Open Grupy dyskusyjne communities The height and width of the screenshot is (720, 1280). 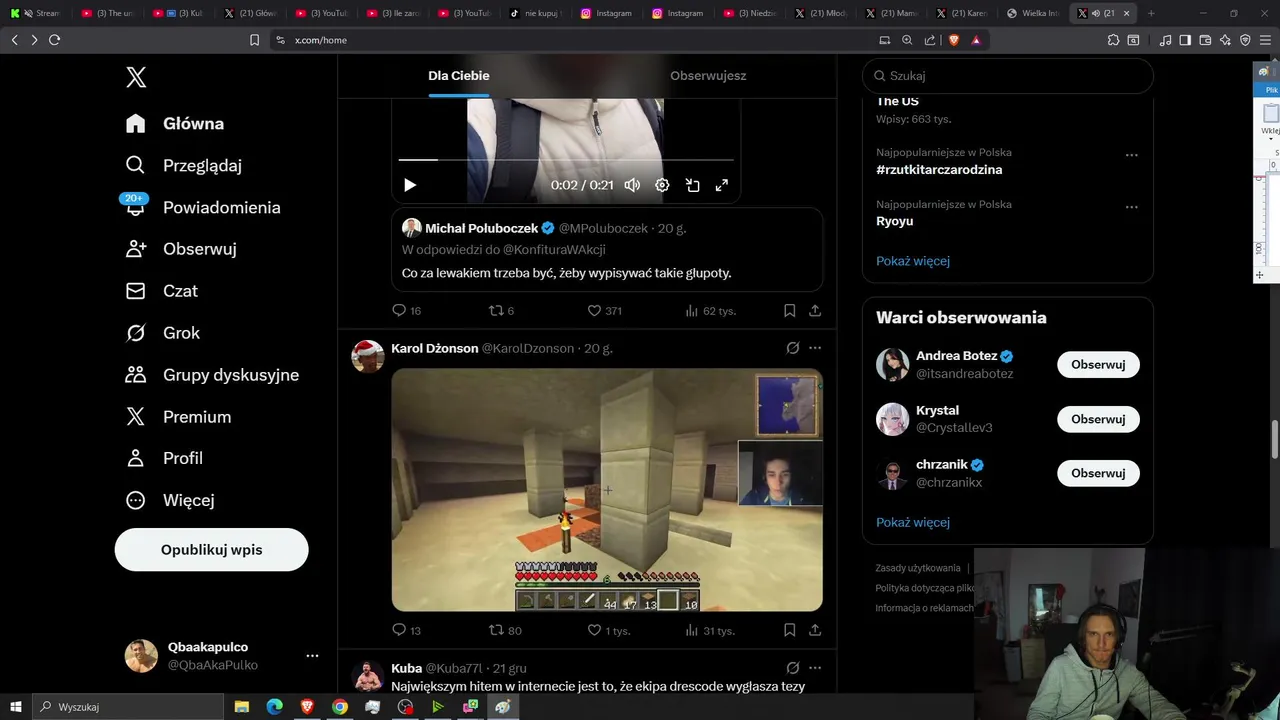click(x=212, y=375)
